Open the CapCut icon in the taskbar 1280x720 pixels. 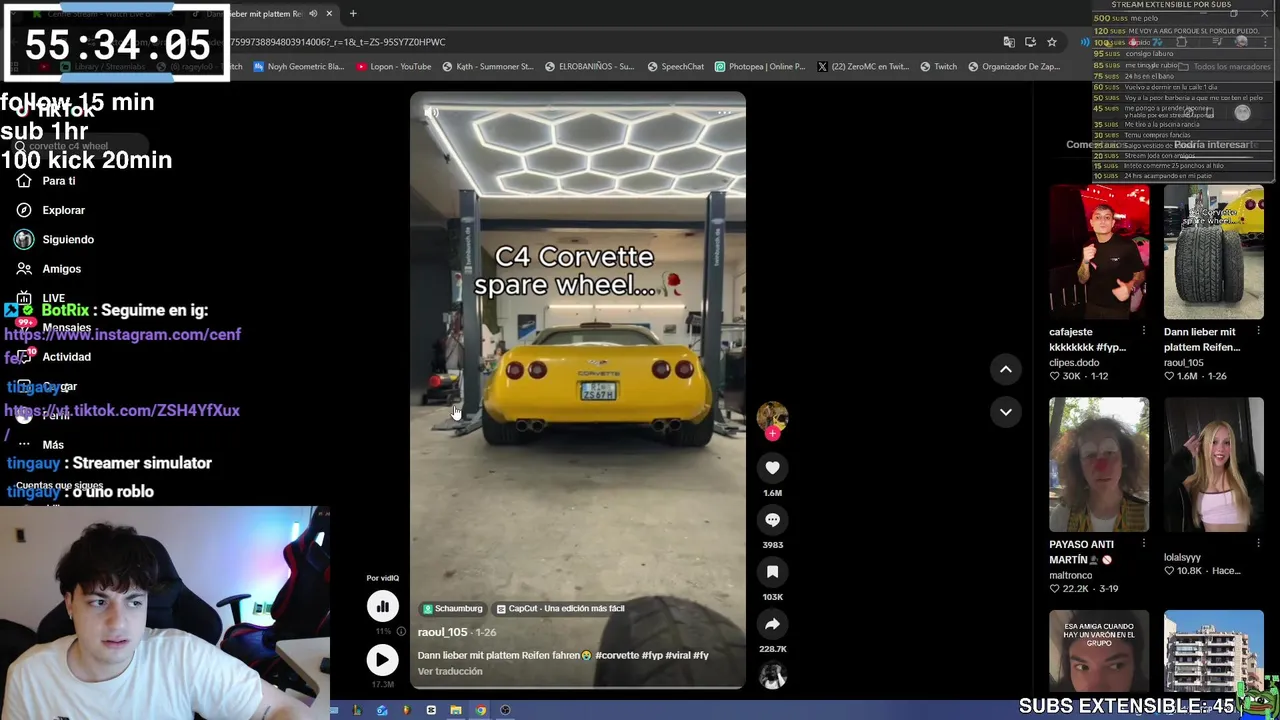(431, 710)
